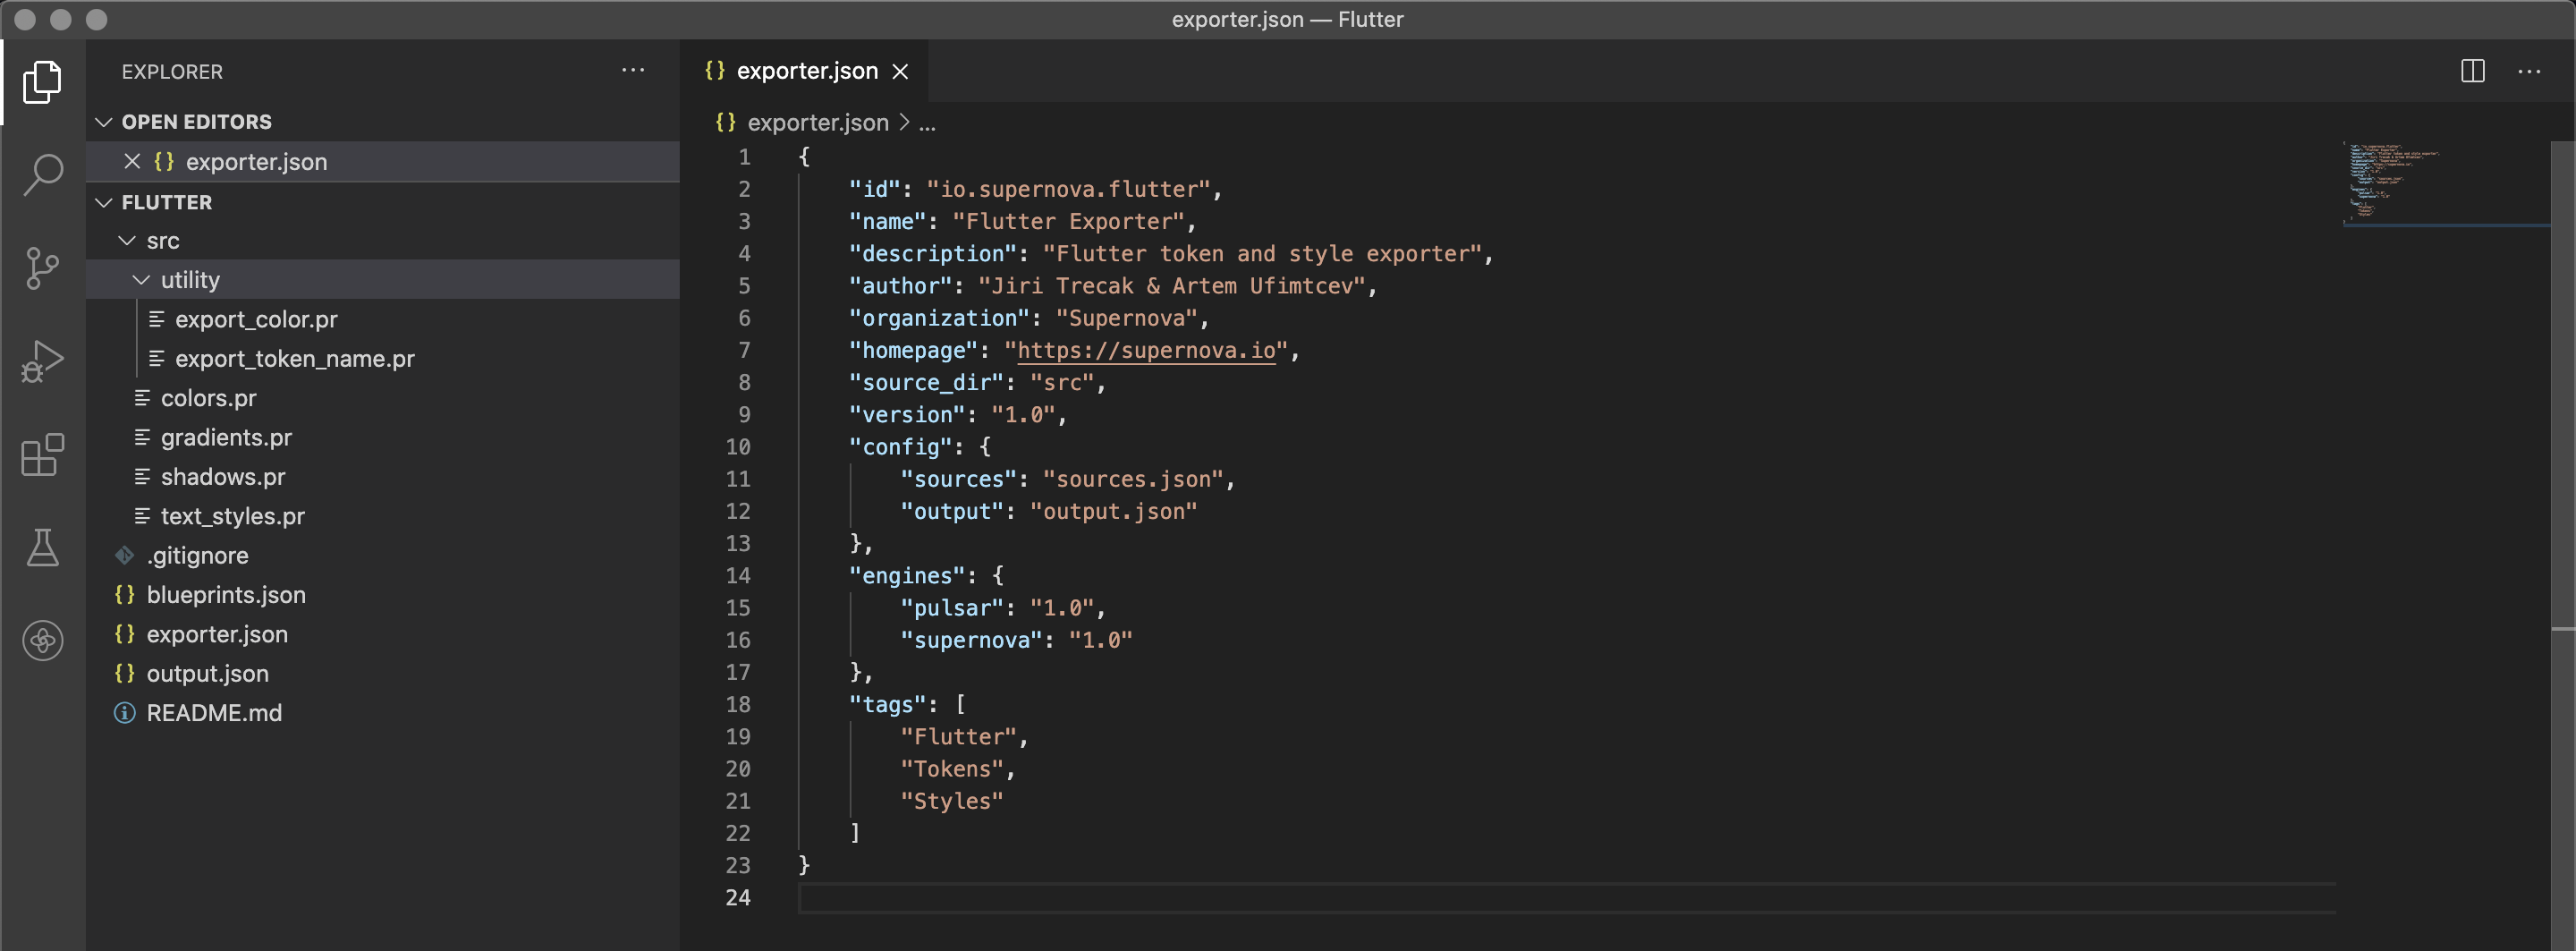Click "io.supernova.flutter" id value
The height and width of the screenshot is (951, 2576).
pyautogui.click(x=1068, y=189)
